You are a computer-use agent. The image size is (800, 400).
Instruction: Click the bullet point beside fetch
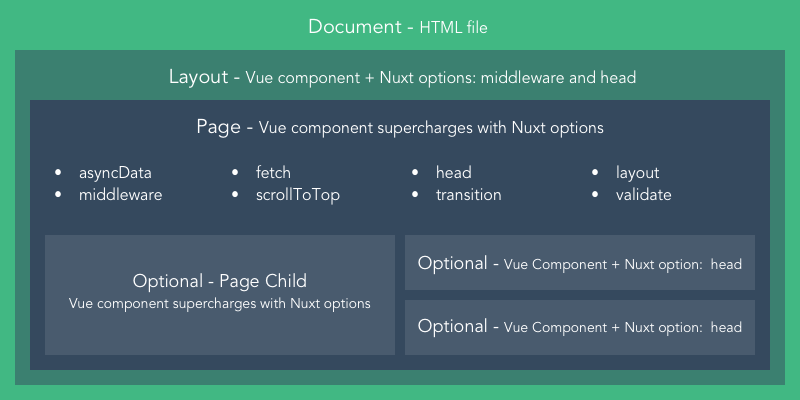point(236,174)
